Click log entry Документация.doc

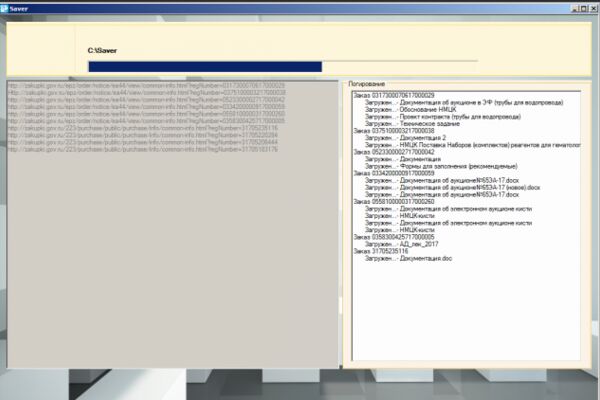[x=408, y=259]
